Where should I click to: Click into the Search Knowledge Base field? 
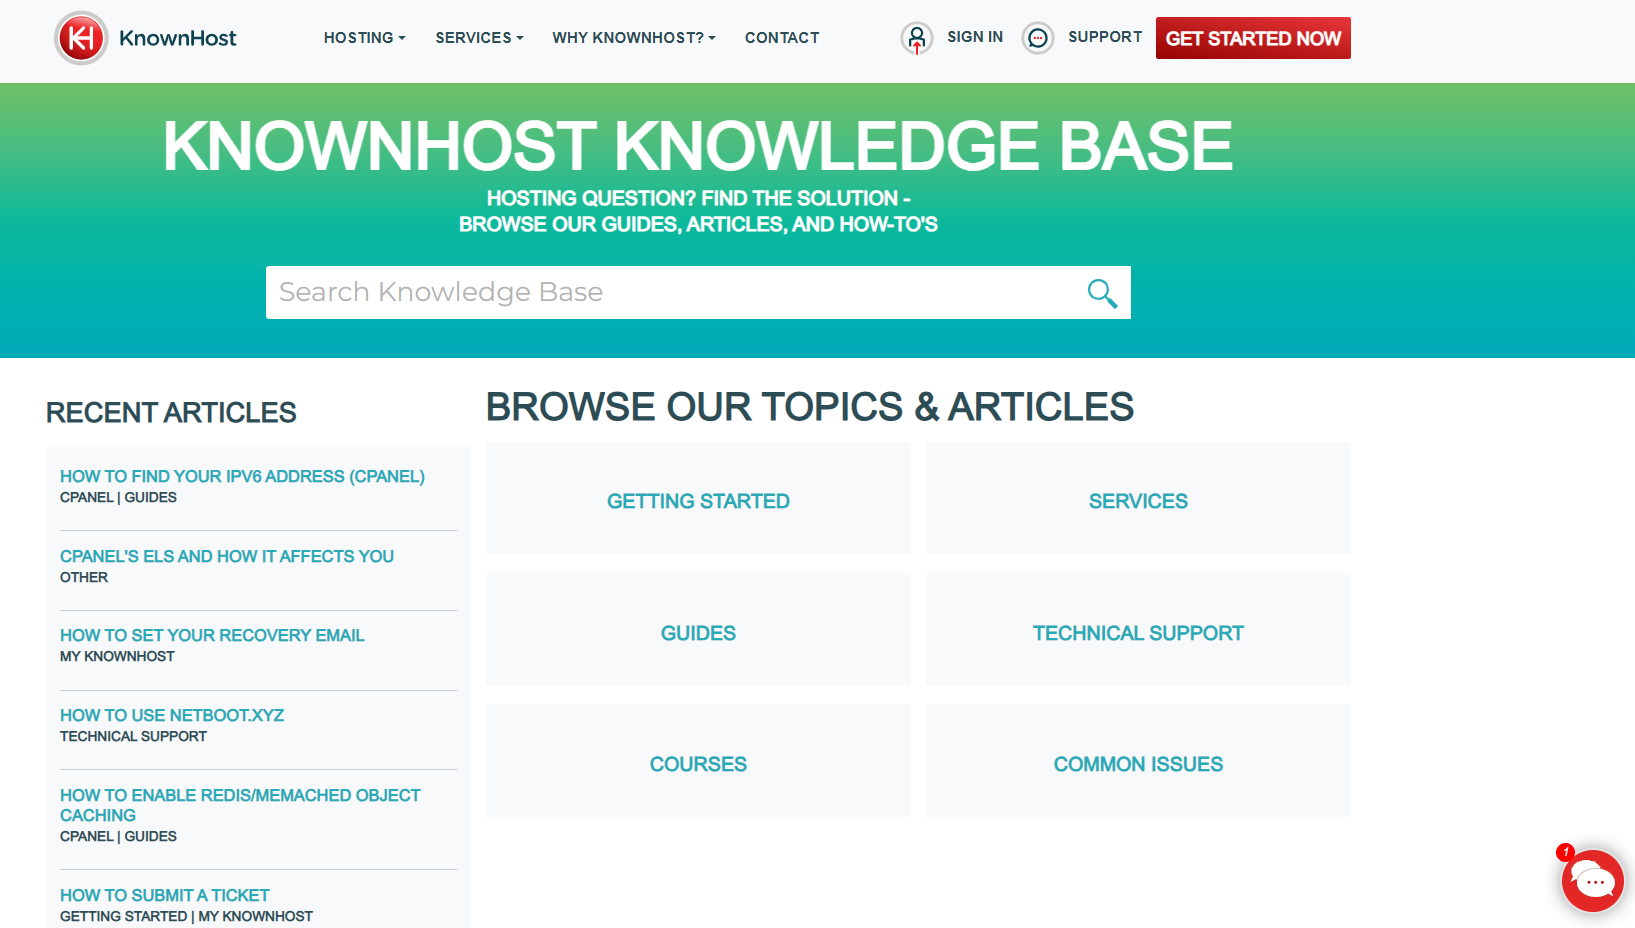tap(698, 292)
